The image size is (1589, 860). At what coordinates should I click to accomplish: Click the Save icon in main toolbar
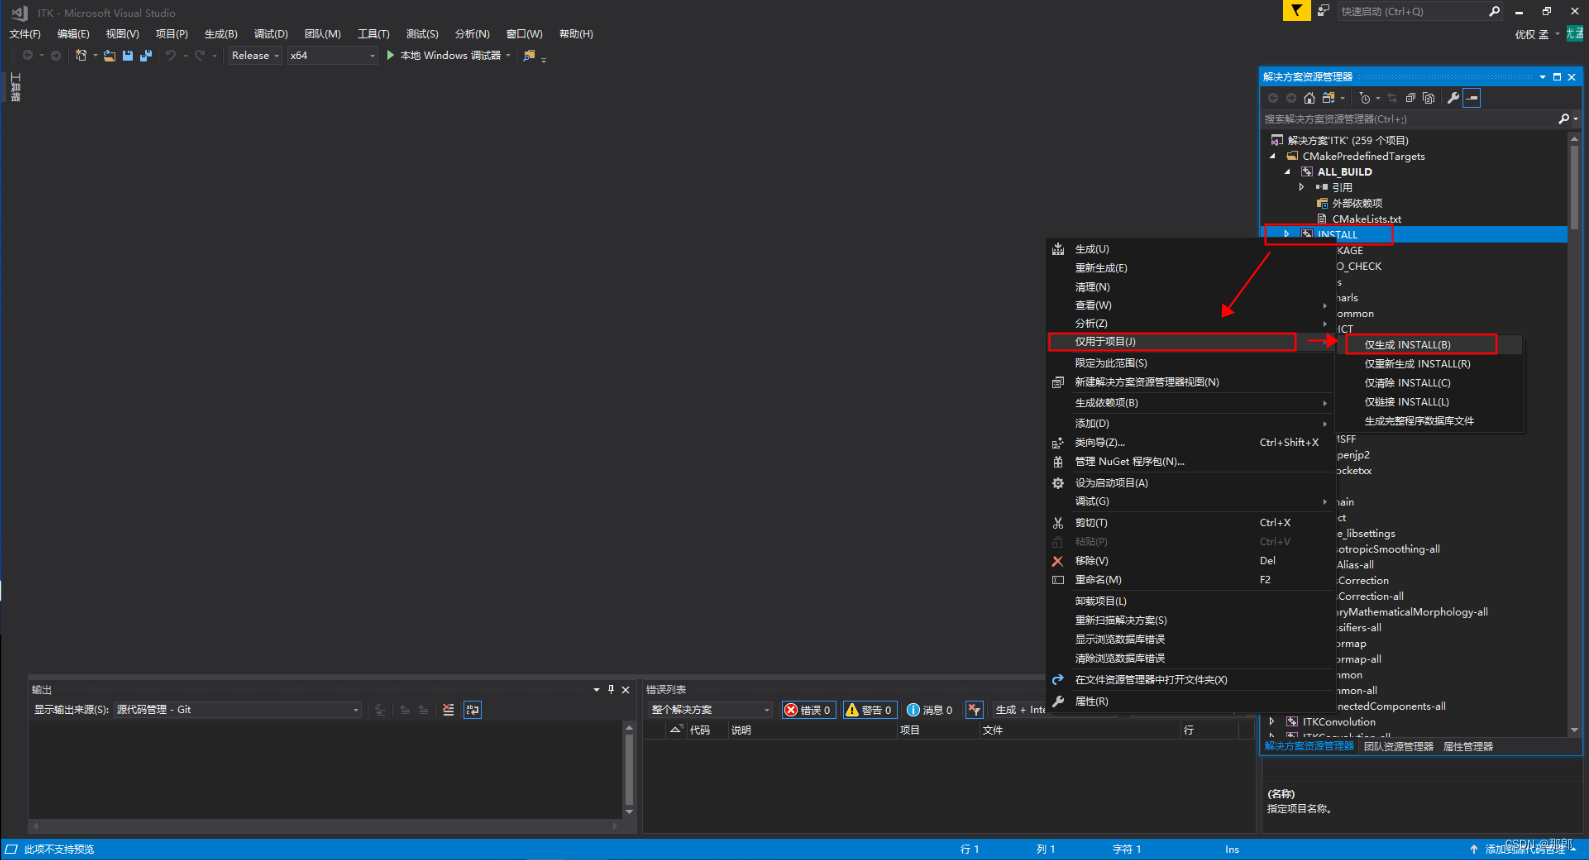coord(128,56)
